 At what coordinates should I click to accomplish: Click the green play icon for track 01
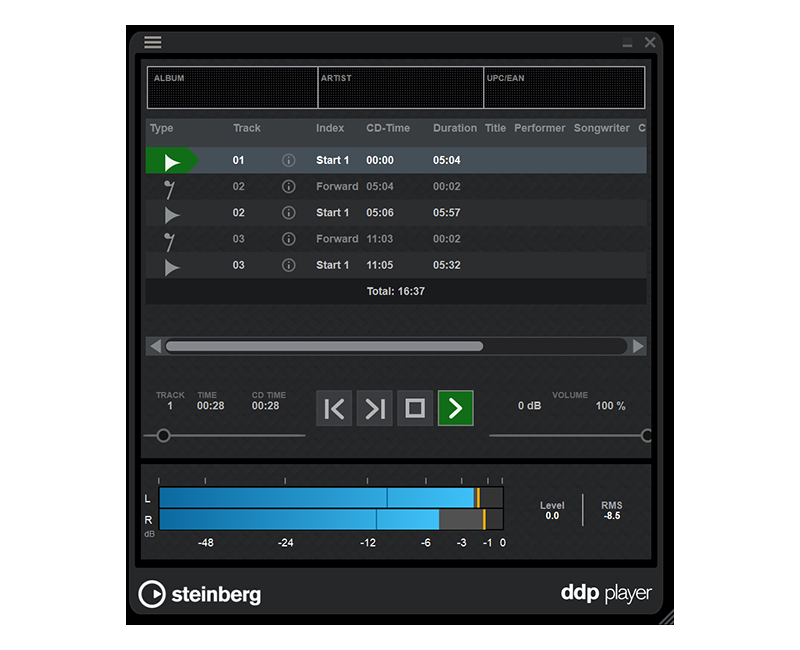click(x=172, y=161)
